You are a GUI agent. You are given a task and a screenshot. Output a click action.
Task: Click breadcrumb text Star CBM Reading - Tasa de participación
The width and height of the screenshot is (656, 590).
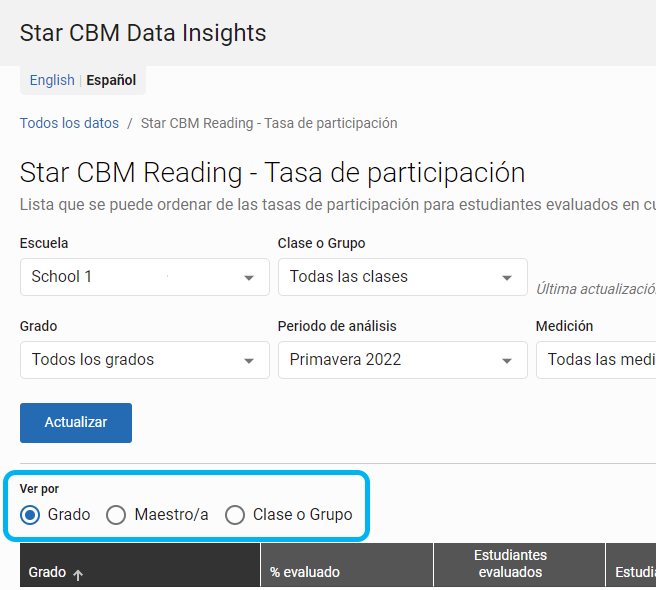tap(269, 123)
